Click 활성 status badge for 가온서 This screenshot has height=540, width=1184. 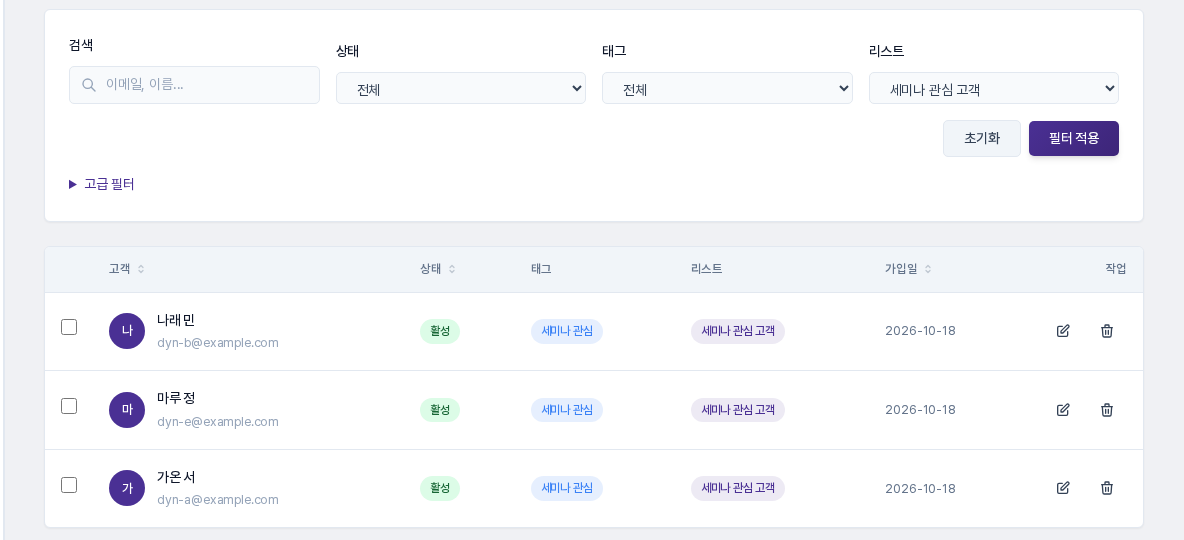(439, 488)
